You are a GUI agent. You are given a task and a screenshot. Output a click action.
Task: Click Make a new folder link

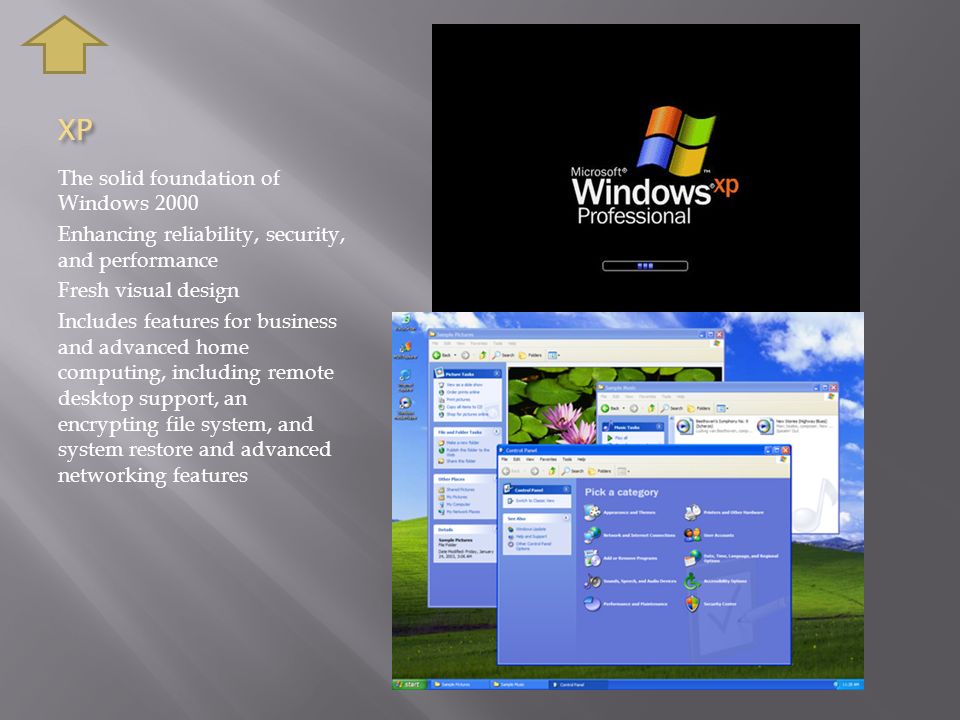pos(459,442)
